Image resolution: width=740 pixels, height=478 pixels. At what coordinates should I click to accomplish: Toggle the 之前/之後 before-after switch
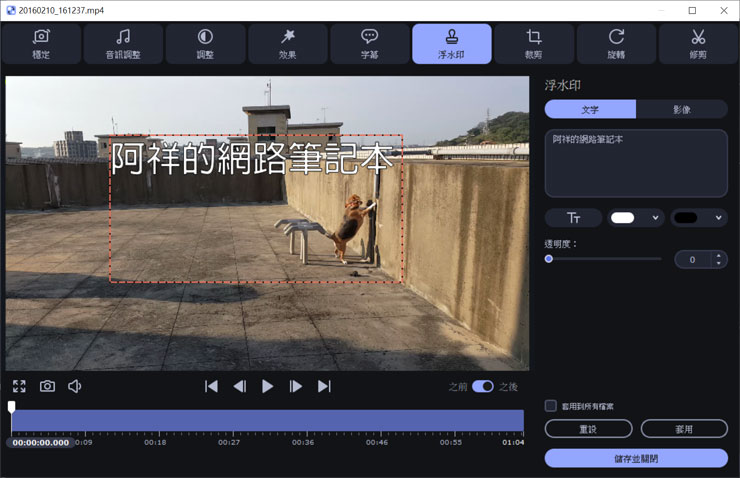(483, 386)
